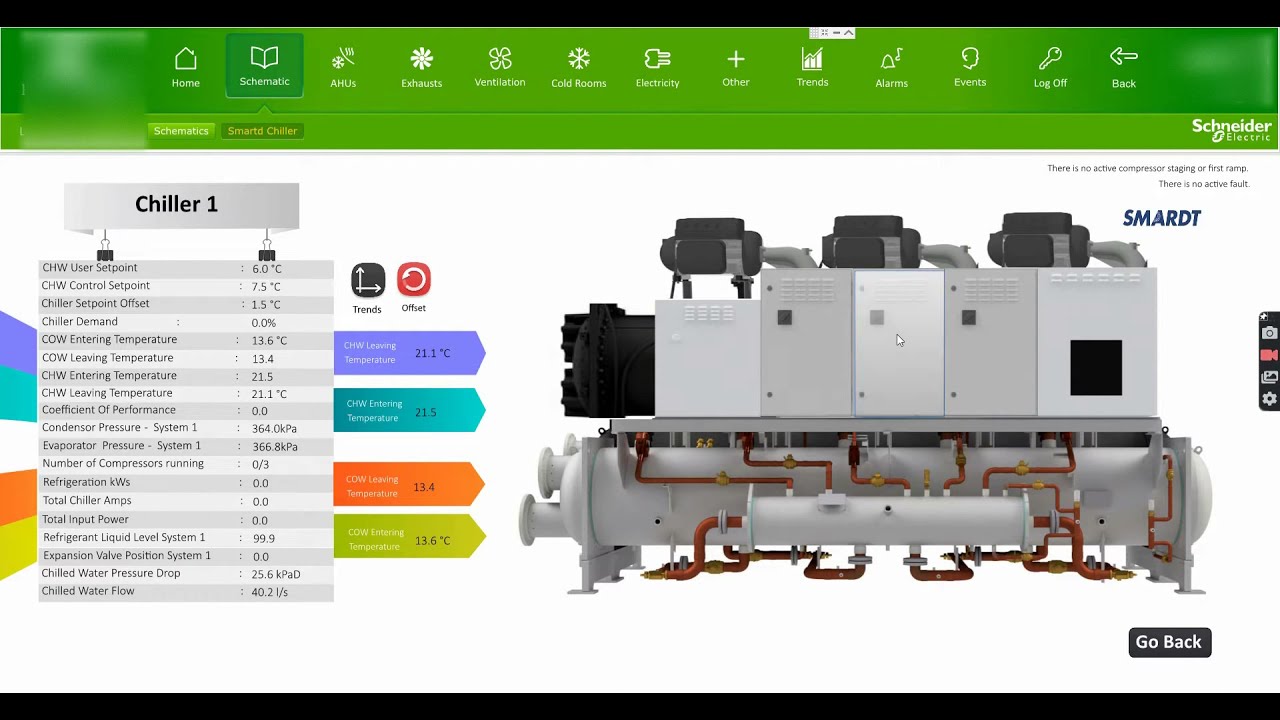The width and height of the screenshot is (1280, 720).
Task: Select the COW Entering Temperature table row
Action: 186,340
